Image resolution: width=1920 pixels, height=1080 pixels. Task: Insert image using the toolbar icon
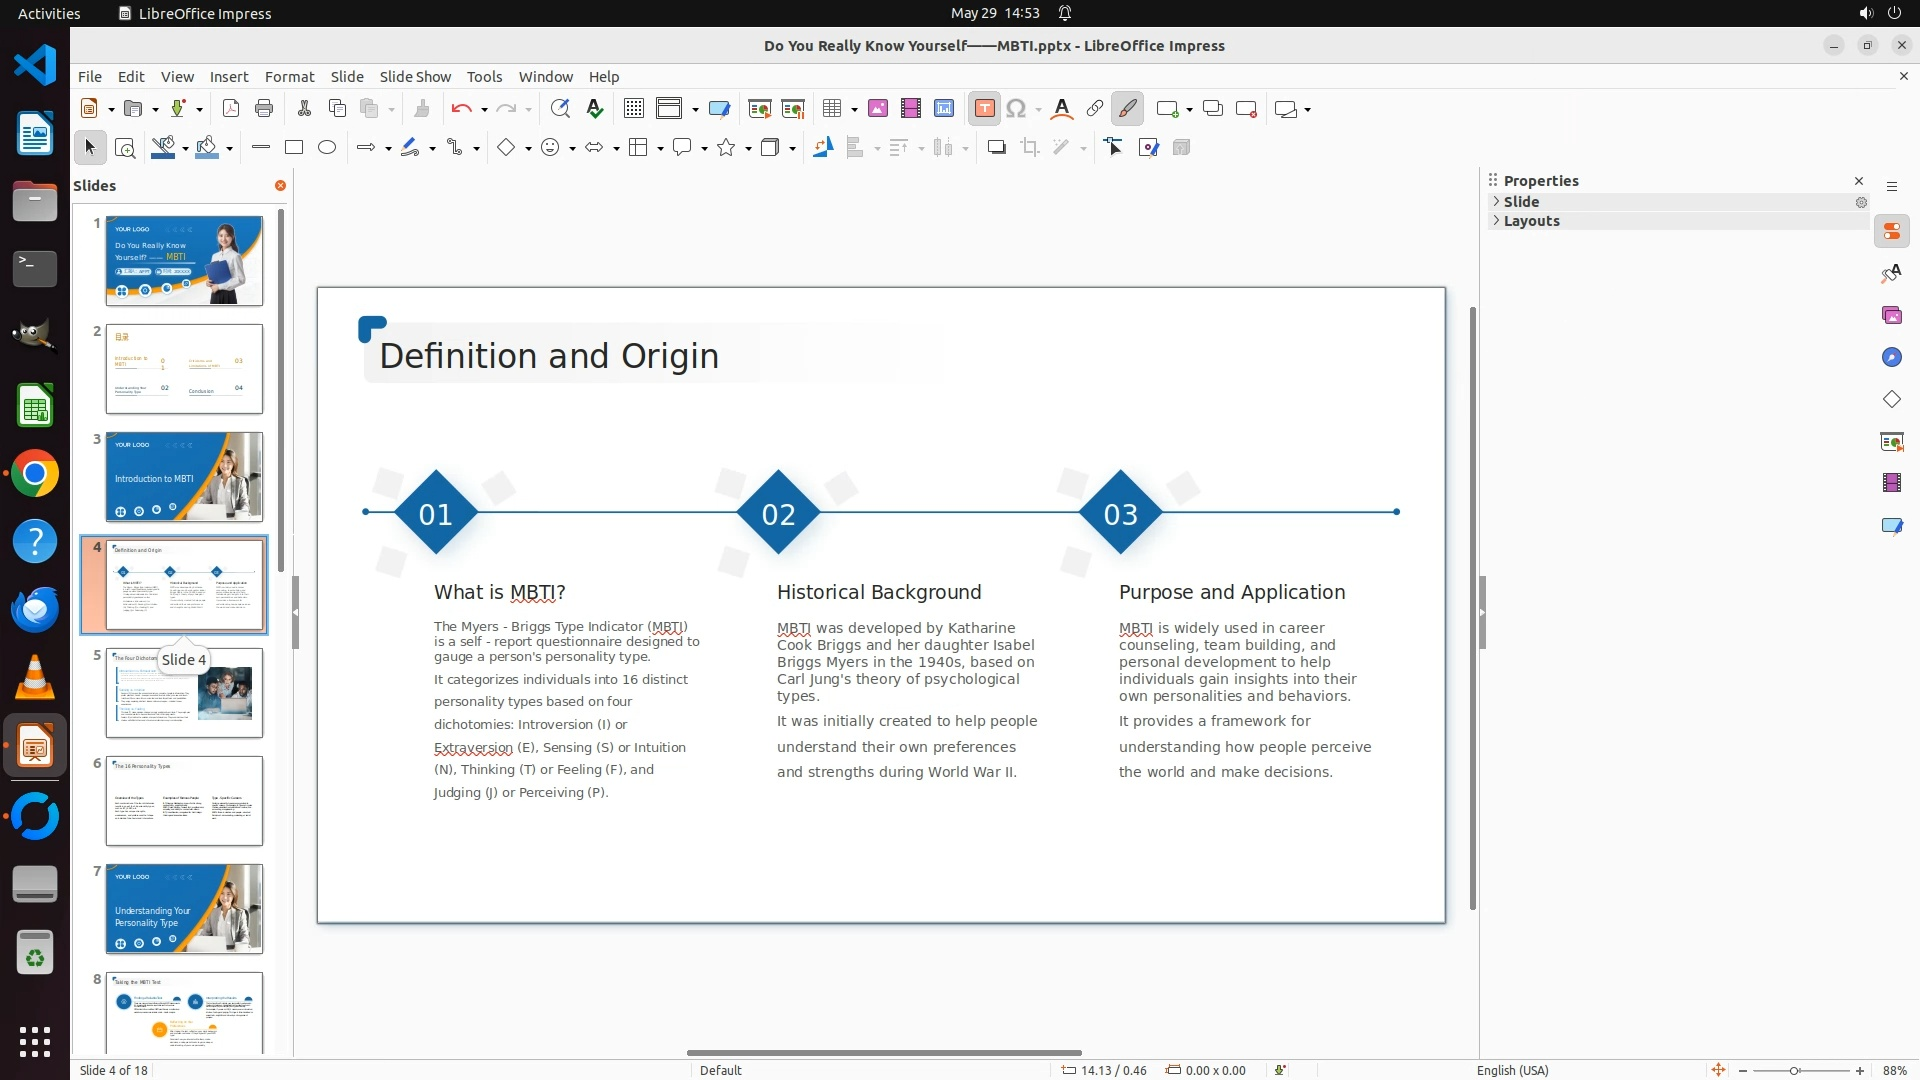[877, 109]
